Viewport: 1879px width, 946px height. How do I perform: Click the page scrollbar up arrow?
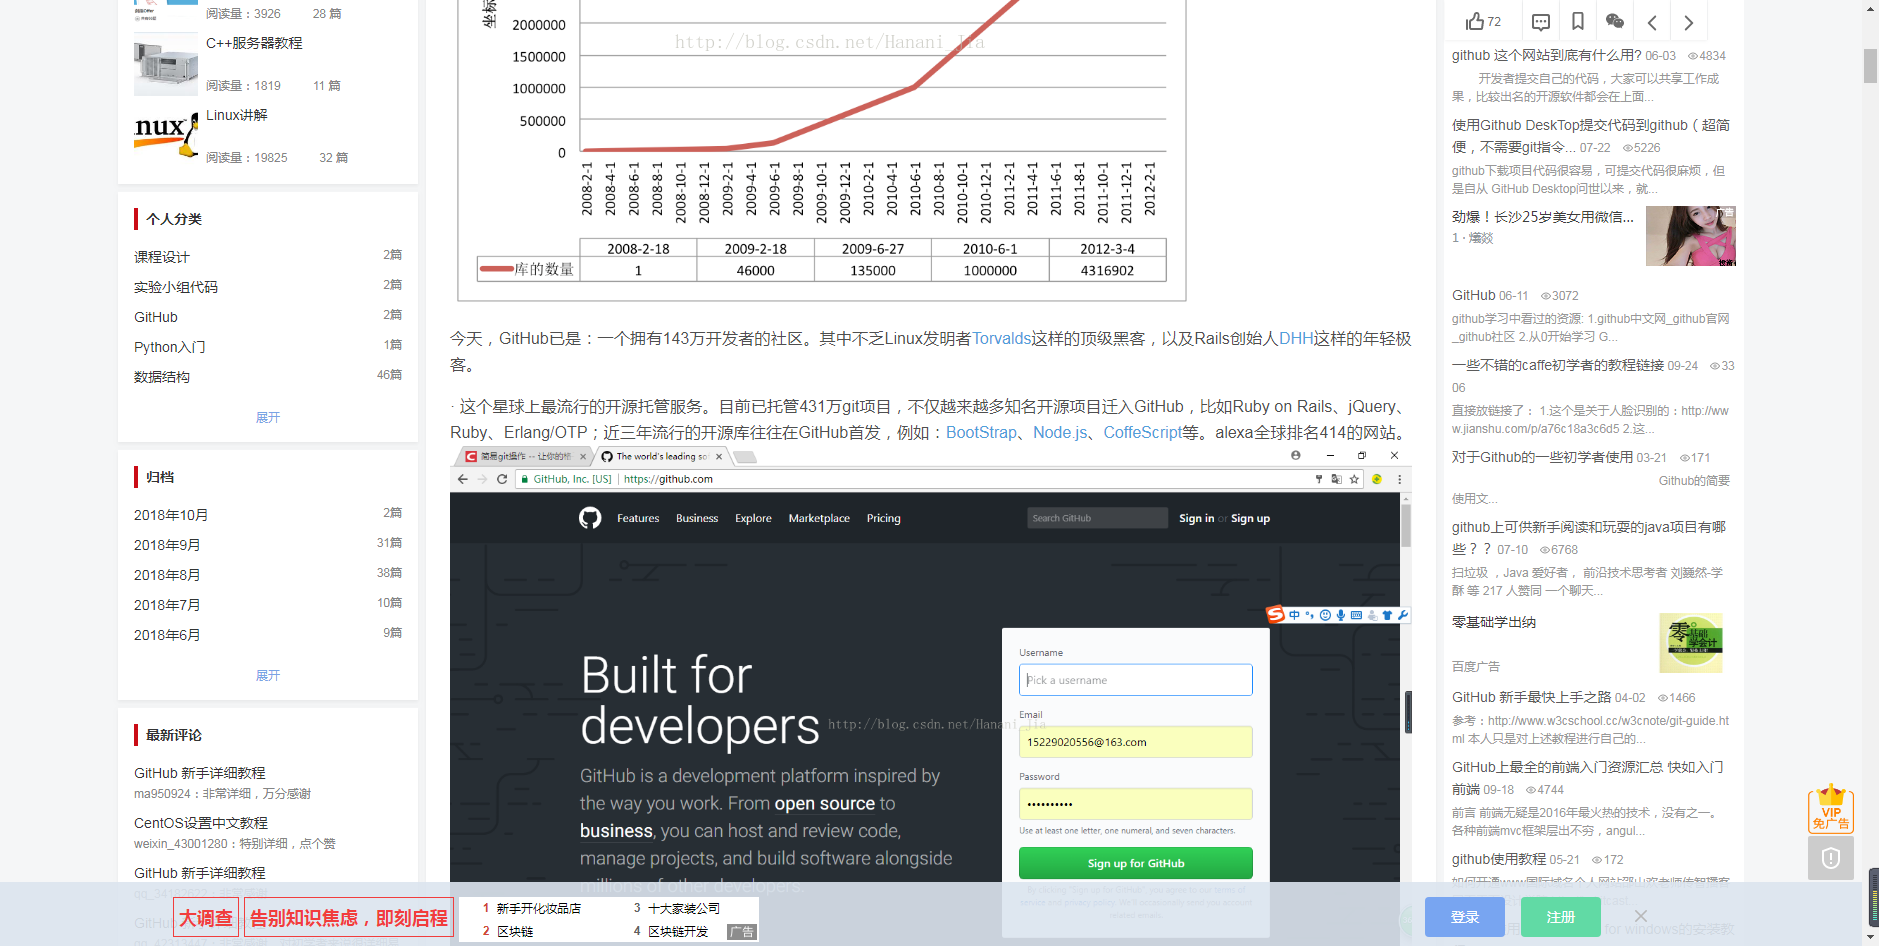click(x=1870, y=9)
